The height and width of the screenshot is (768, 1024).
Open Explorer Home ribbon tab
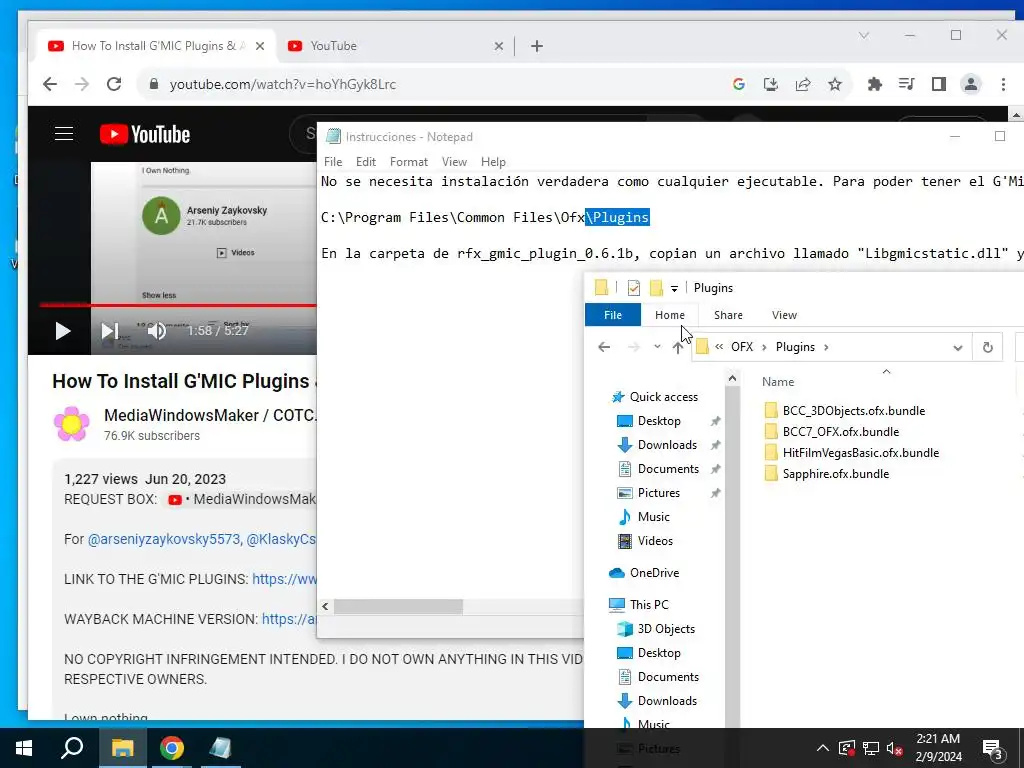click(669, 315)
